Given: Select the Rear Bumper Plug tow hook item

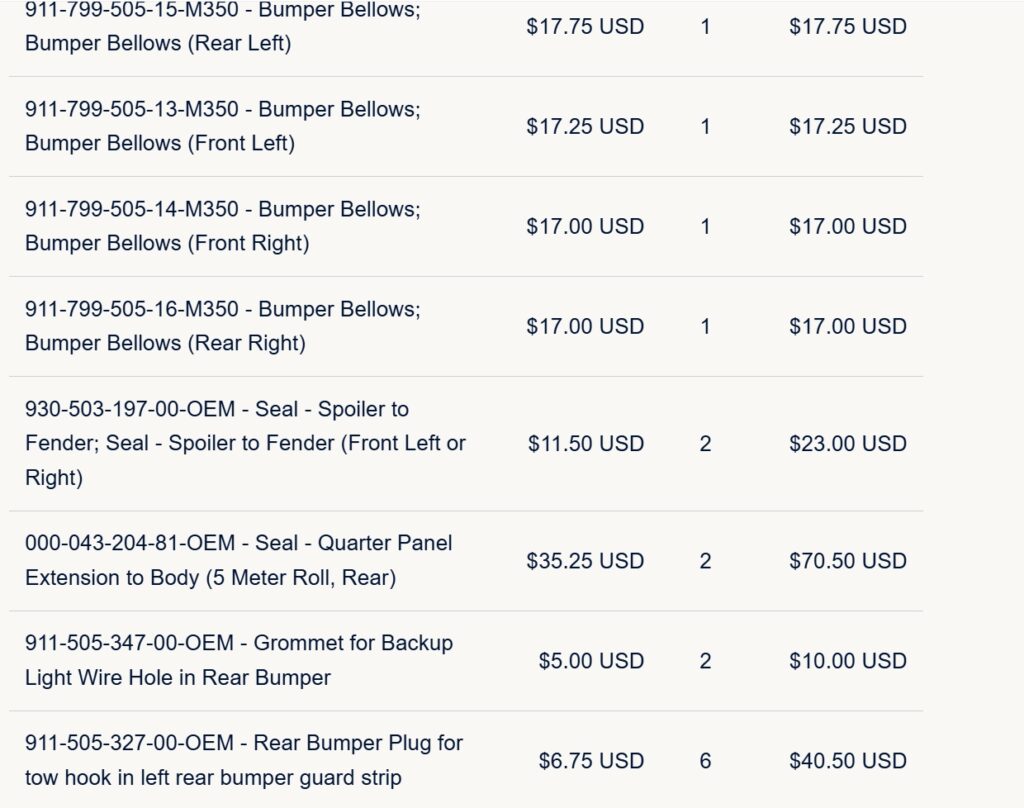Looking at the screenshot, I should point(244,760).
